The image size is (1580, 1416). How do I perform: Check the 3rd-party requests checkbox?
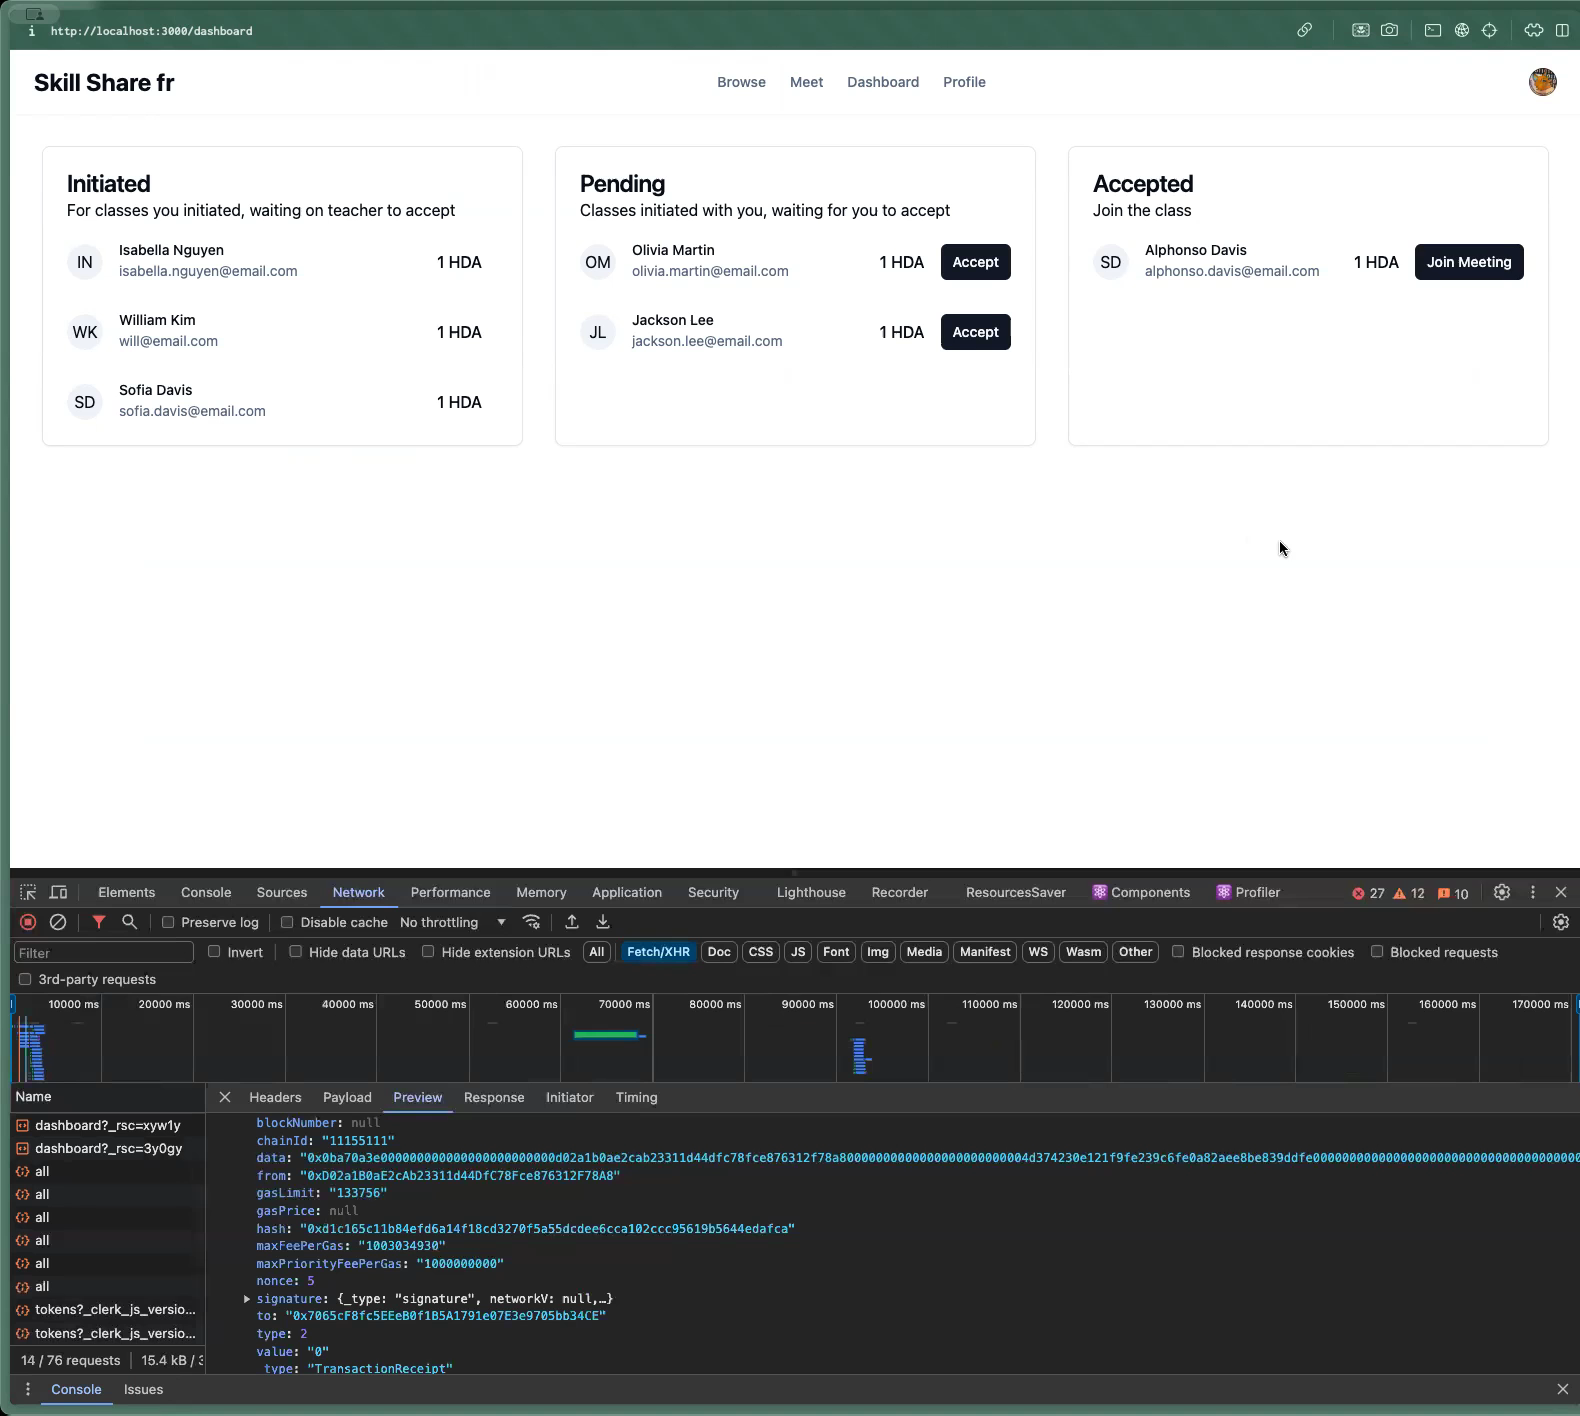(25, 979)
